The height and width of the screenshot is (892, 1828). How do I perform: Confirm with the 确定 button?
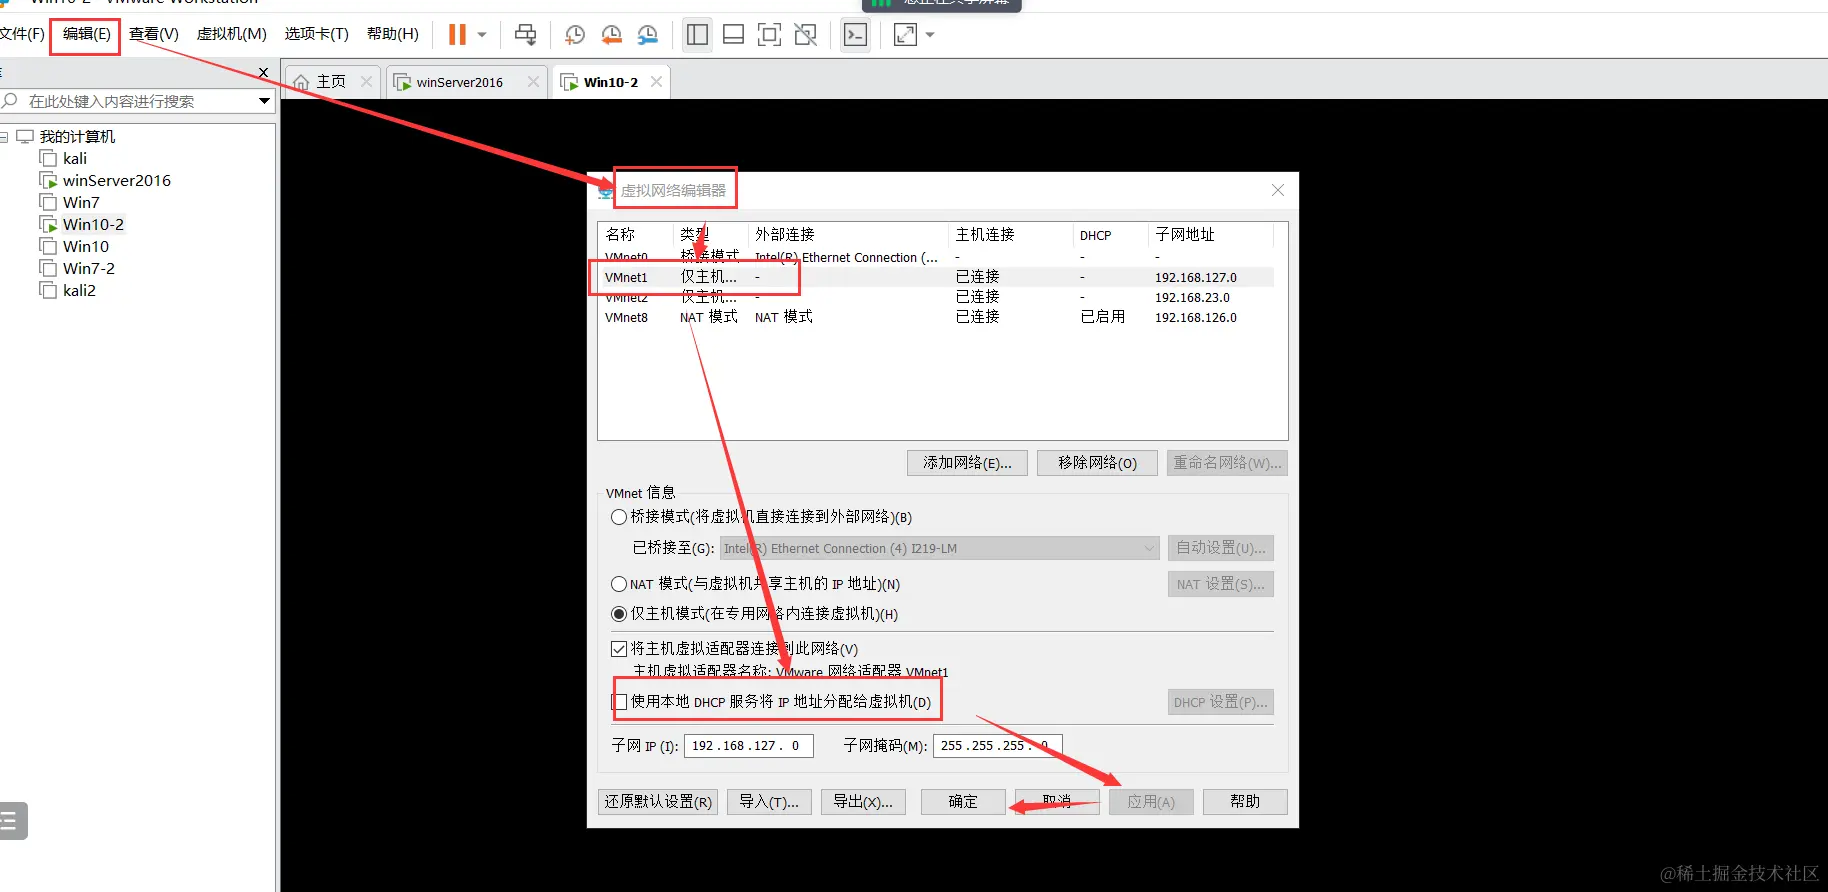pos(963,801)
